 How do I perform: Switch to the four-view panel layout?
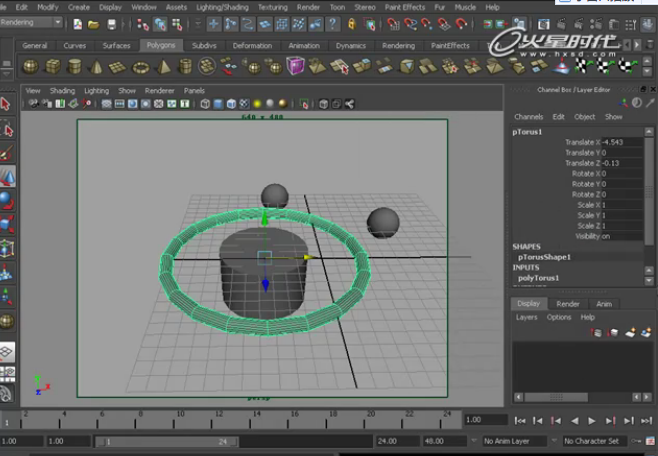pyautogui.click(x=7, y=374)
